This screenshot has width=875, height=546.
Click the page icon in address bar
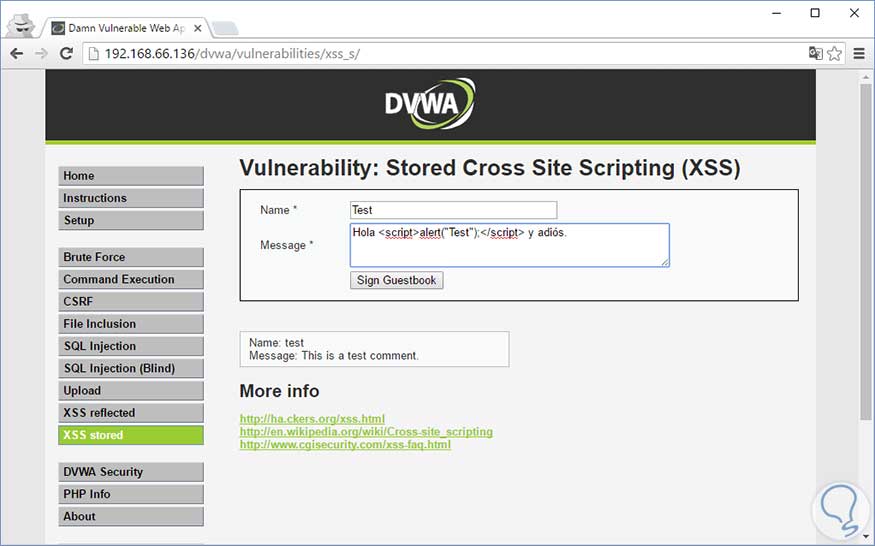coord(94,54)
